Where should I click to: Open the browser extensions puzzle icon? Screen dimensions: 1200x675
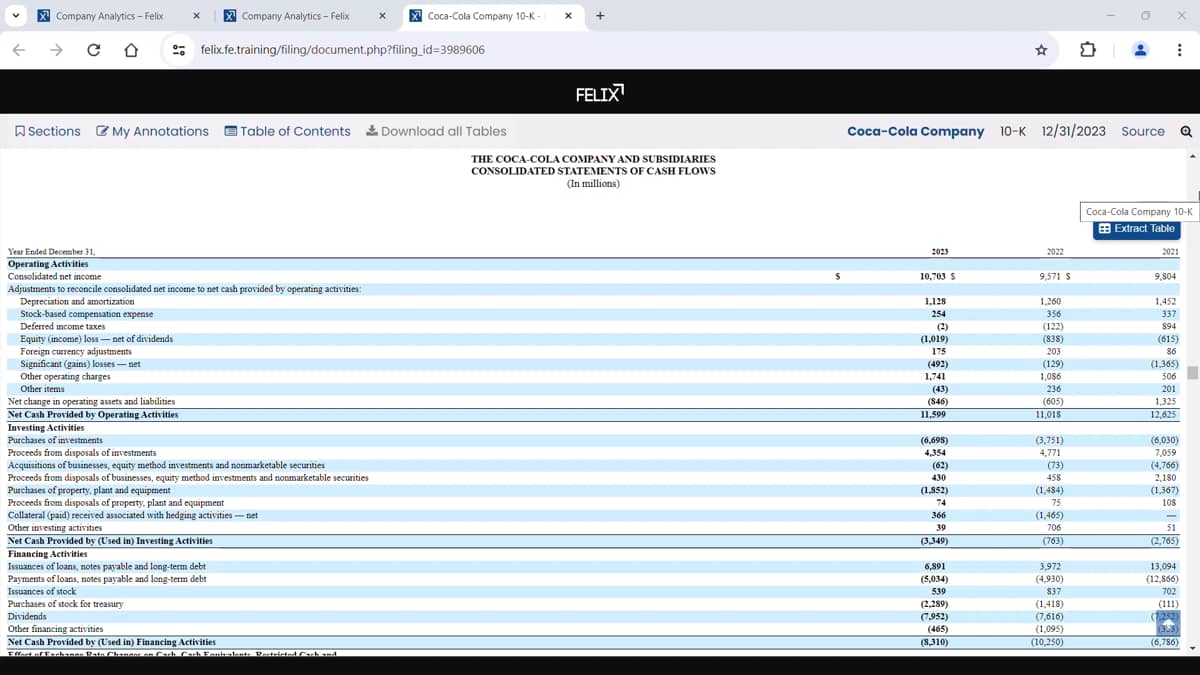coord(1089,50)
